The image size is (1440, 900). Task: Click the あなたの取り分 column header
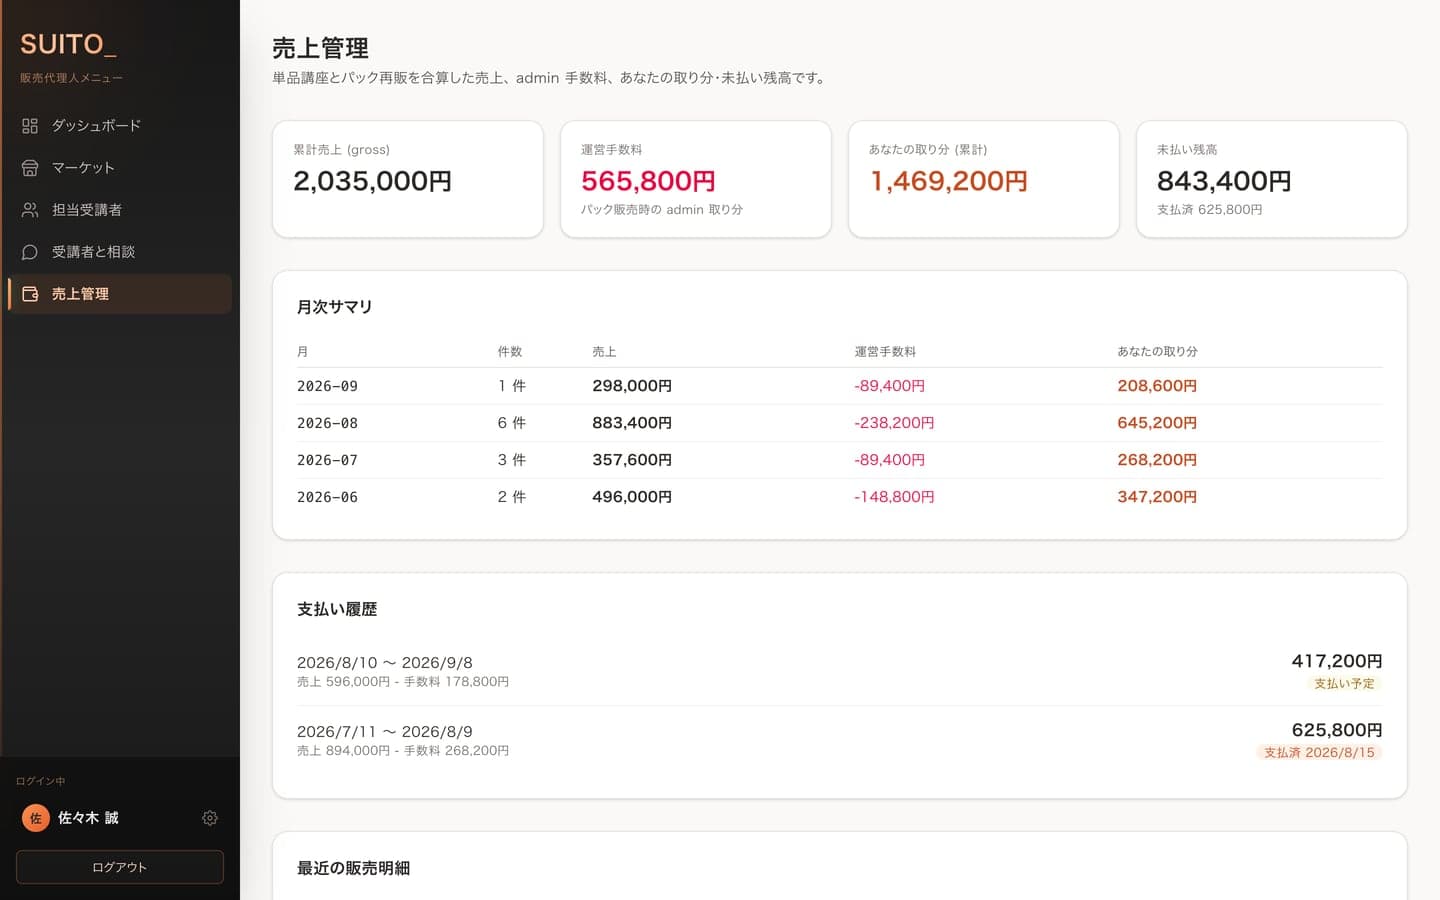point(1157,352)
